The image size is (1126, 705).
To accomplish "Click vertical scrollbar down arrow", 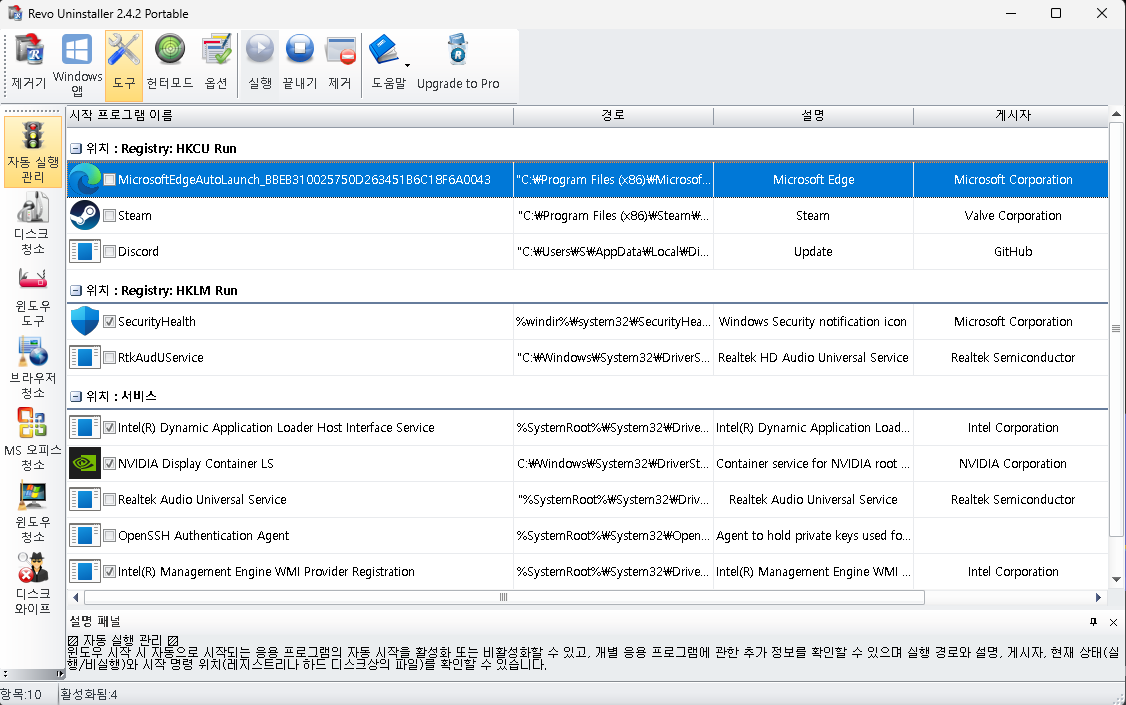I will pos(1116,579).
